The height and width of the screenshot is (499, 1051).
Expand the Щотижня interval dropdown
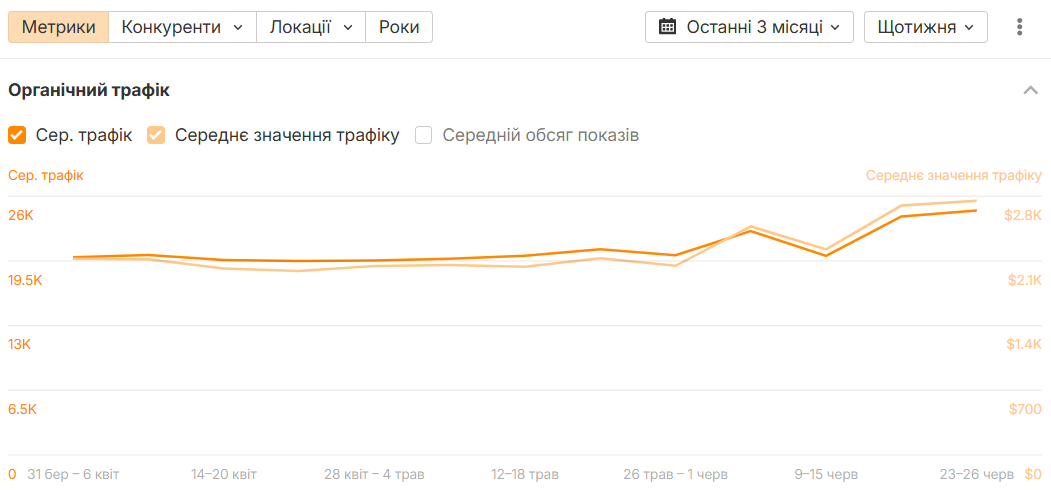[926, 27]
